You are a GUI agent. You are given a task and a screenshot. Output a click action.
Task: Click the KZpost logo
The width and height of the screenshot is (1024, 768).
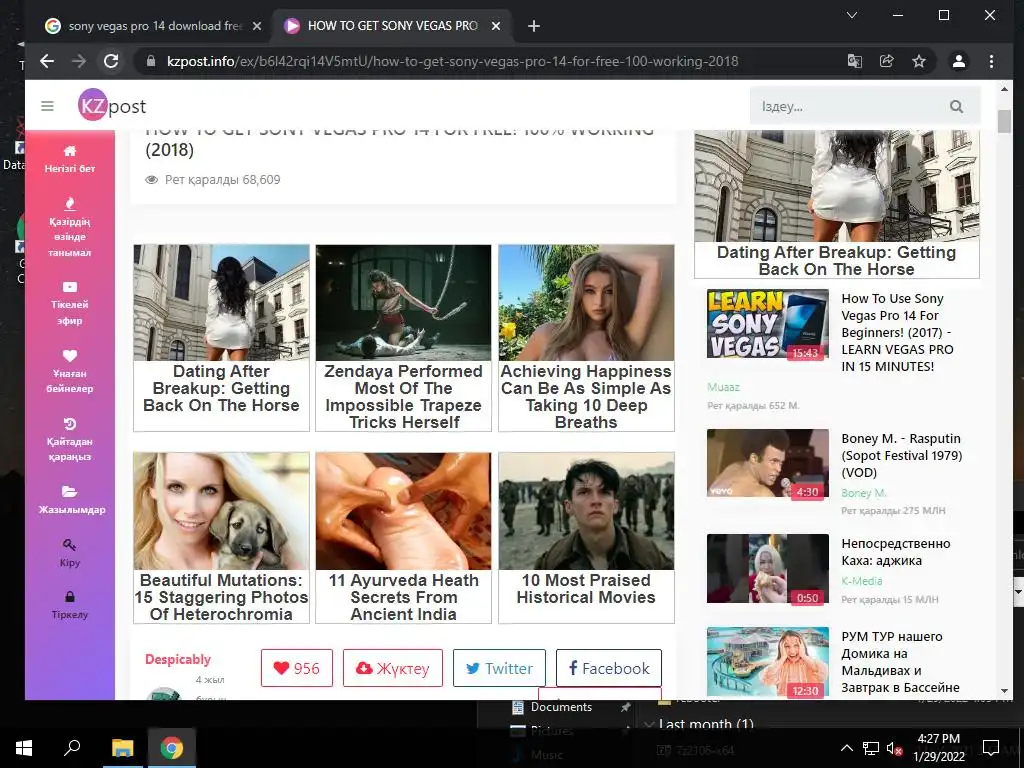[x=112, y=105]
